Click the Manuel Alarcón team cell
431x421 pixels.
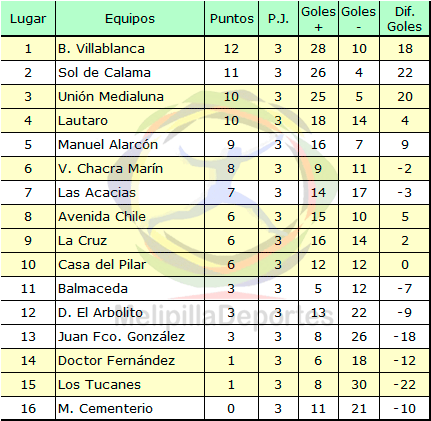[x=130, y=145]
